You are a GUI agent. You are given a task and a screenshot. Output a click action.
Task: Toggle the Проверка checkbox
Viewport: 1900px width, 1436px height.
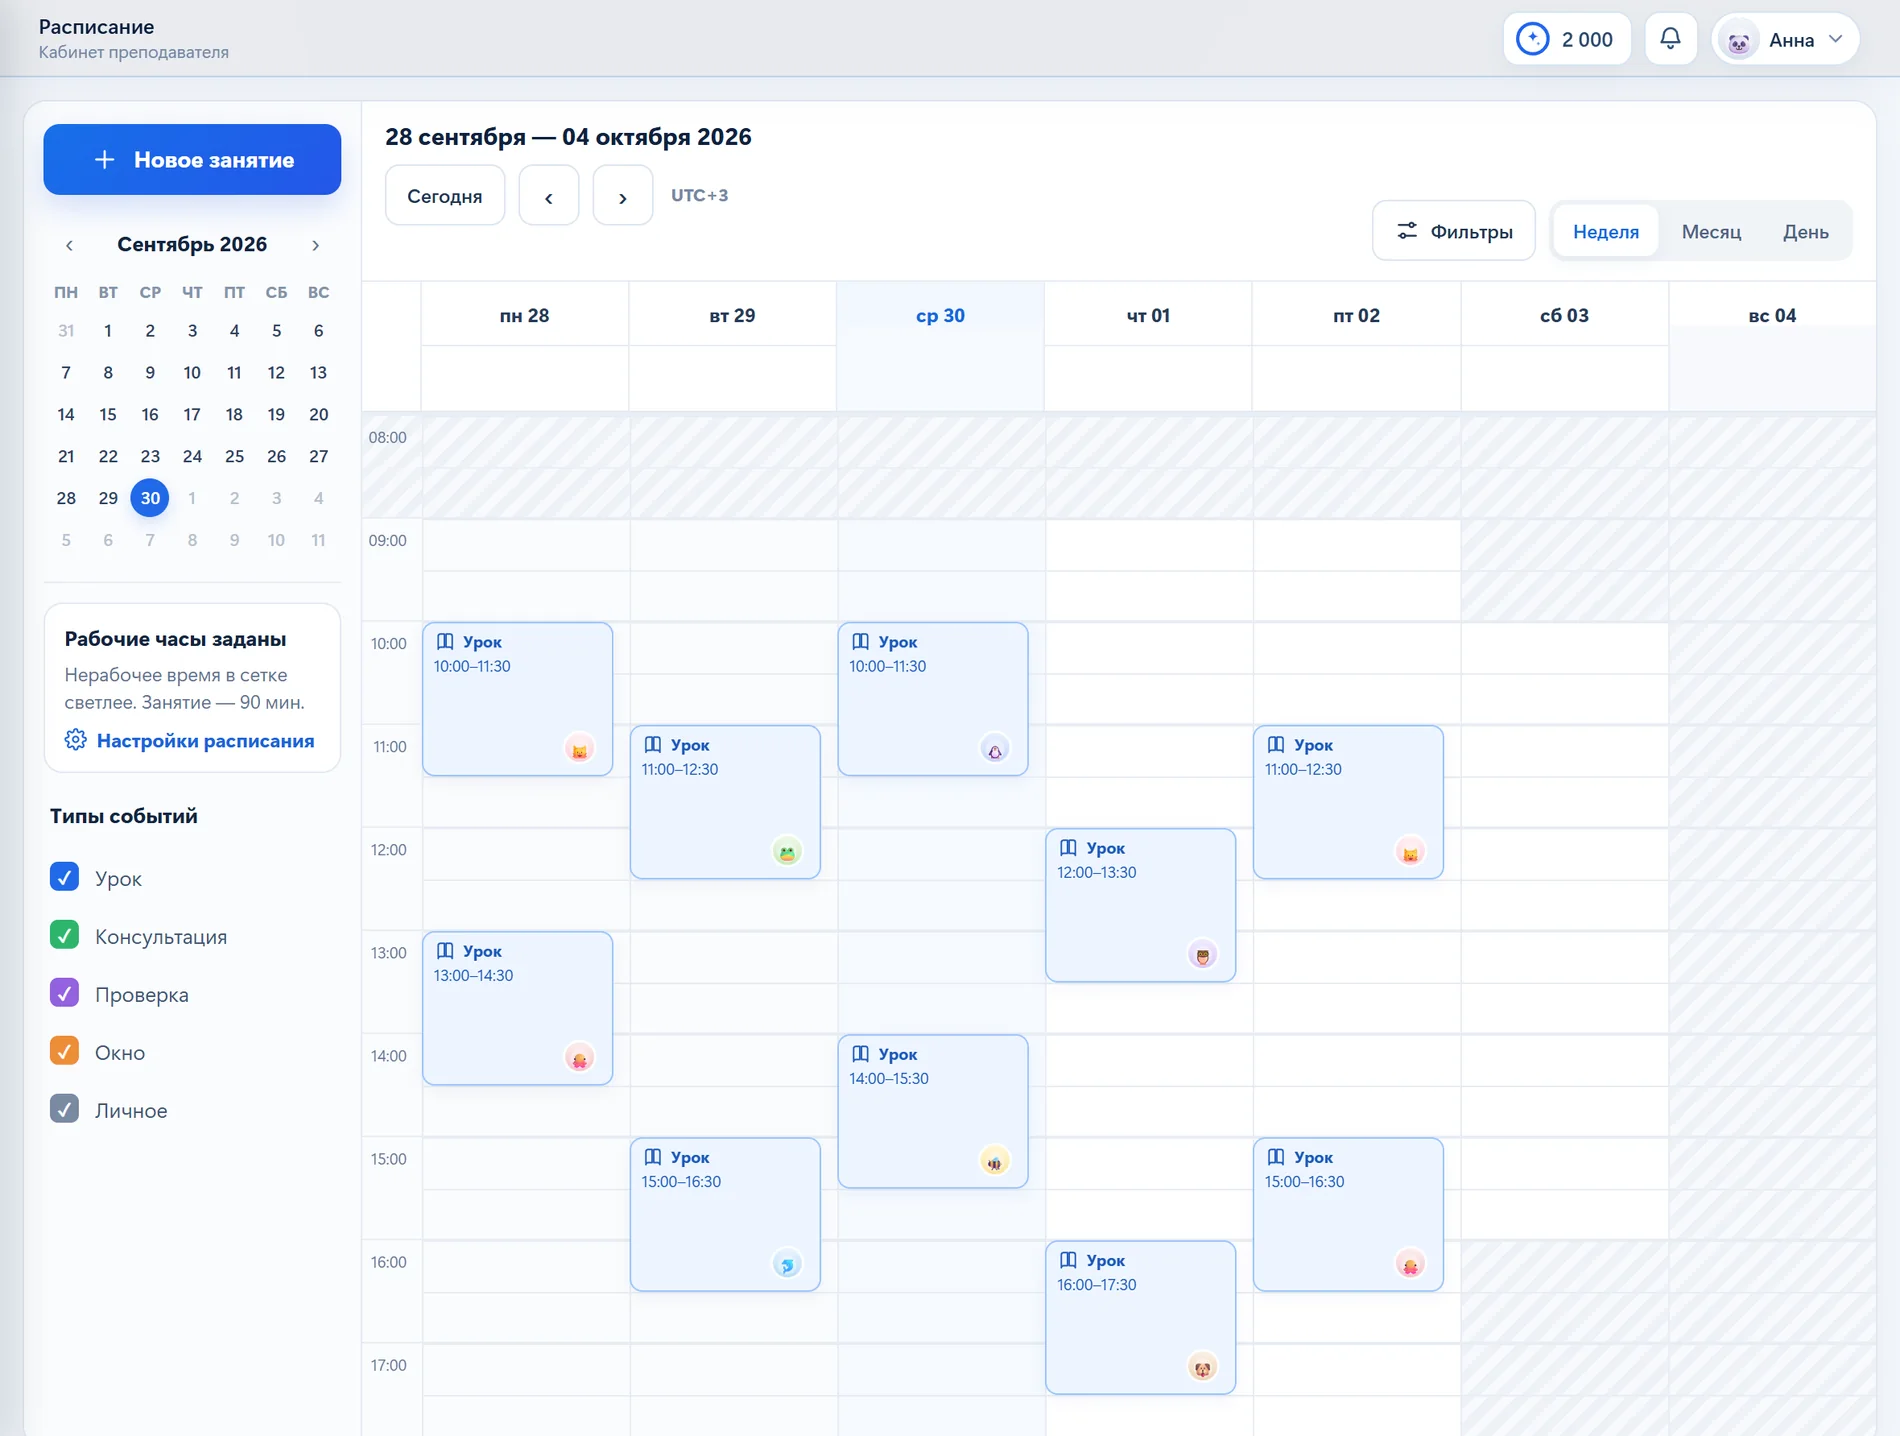tap(64, 993)
